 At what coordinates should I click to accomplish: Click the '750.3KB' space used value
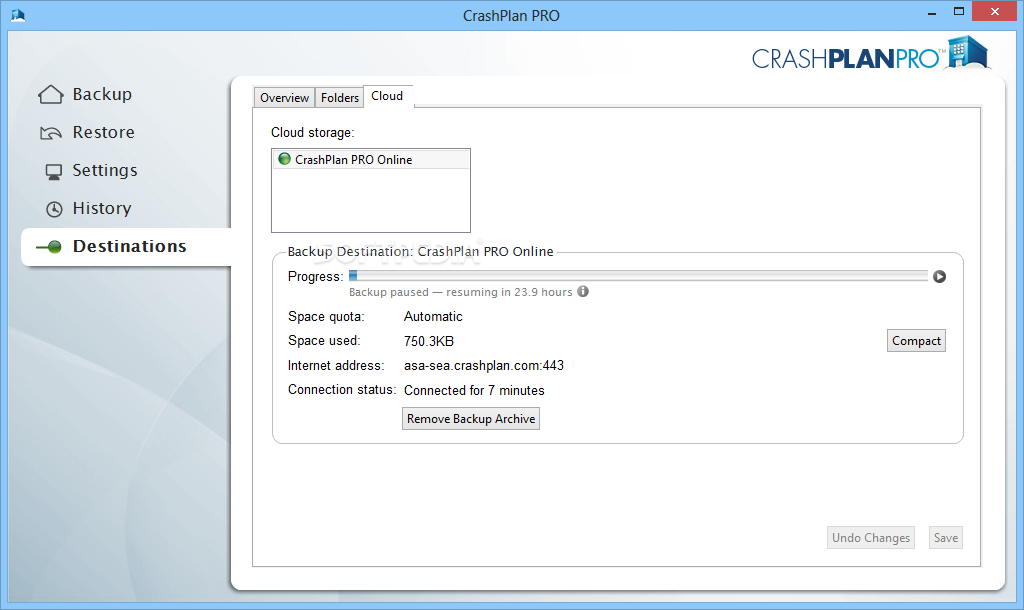[428, 341]
